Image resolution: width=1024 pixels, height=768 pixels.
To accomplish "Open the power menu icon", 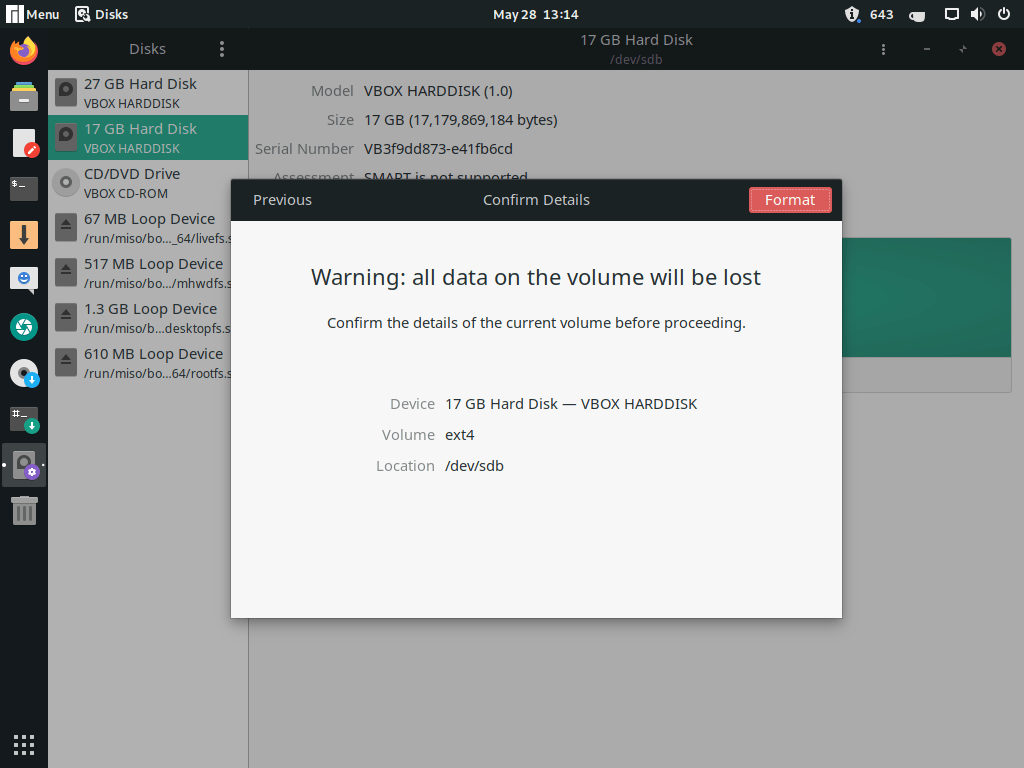I will (x=1004, y=14).
